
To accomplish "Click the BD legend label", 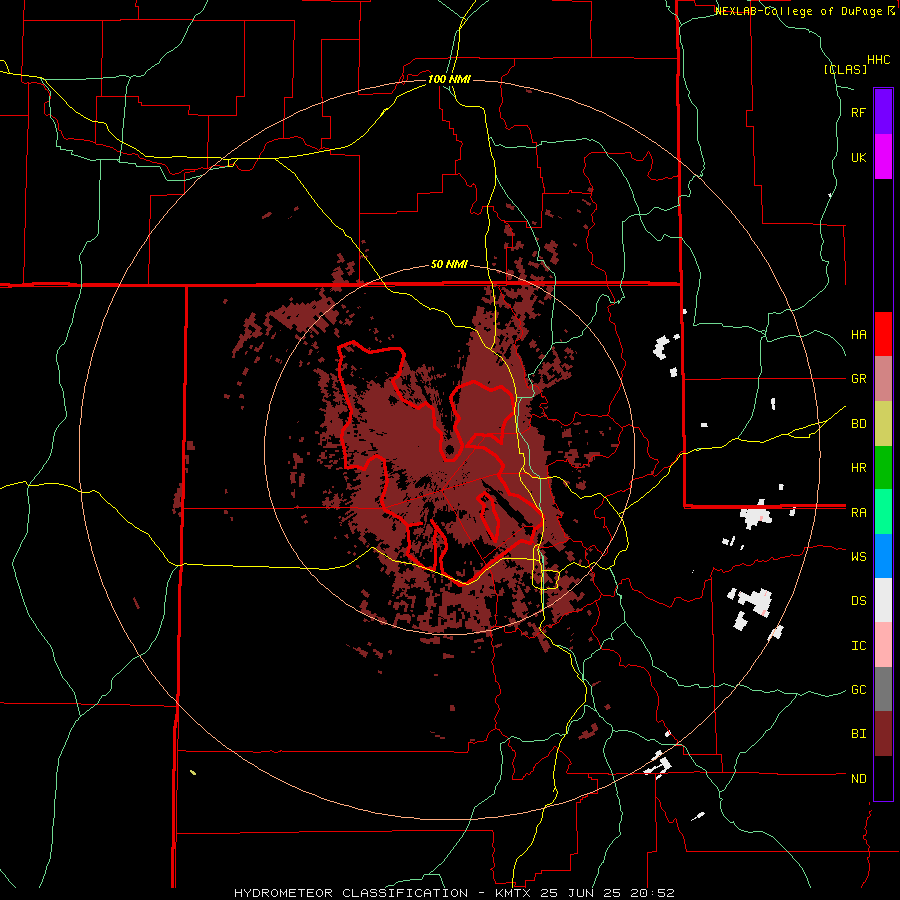I will coord(858,424).
